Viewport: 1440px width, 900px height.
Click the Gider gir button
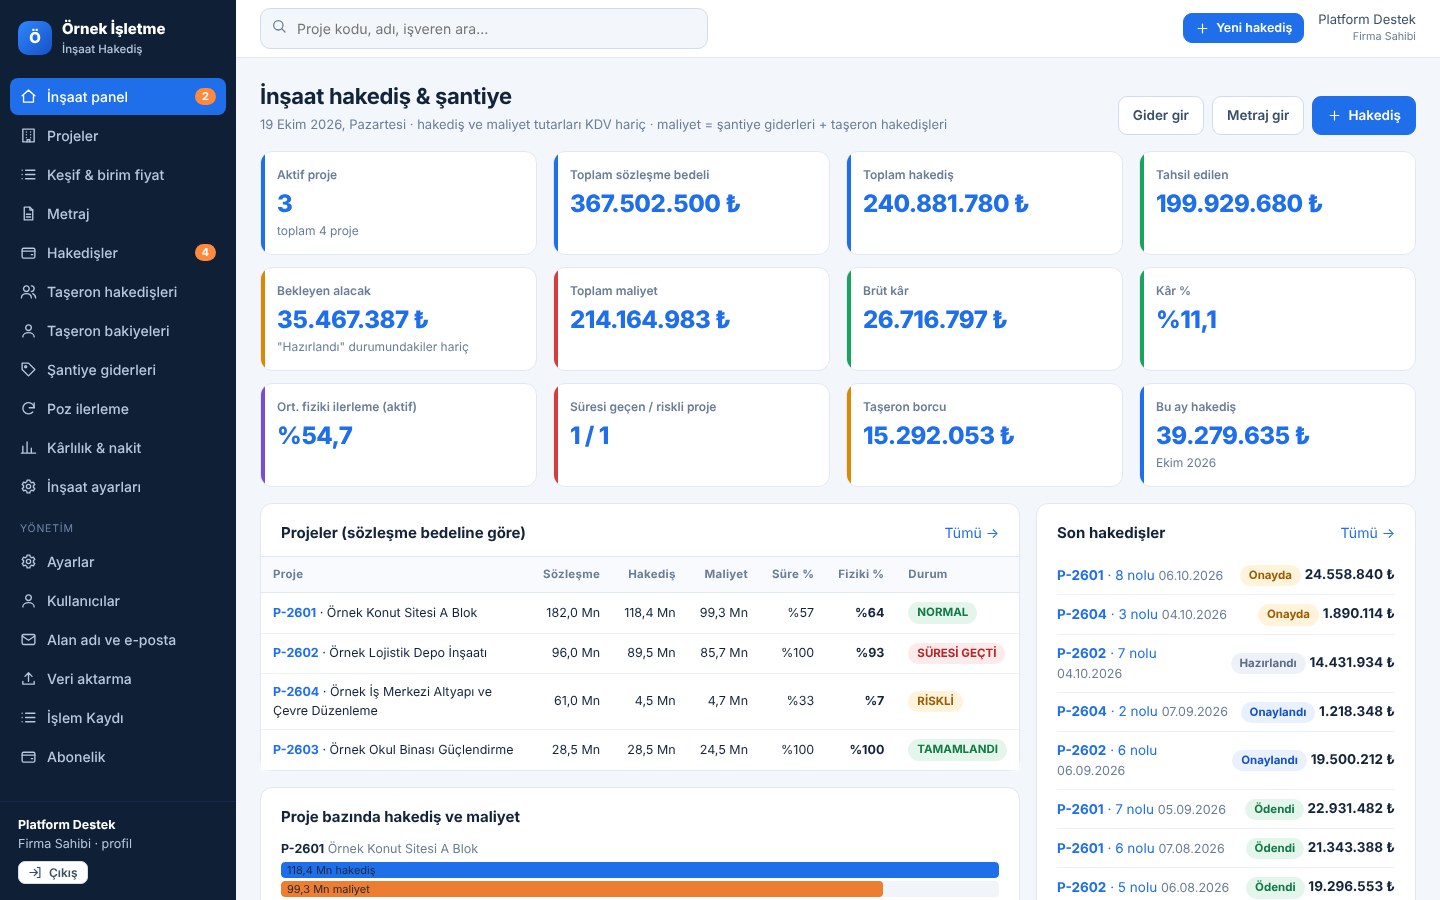pos(1161,115)
